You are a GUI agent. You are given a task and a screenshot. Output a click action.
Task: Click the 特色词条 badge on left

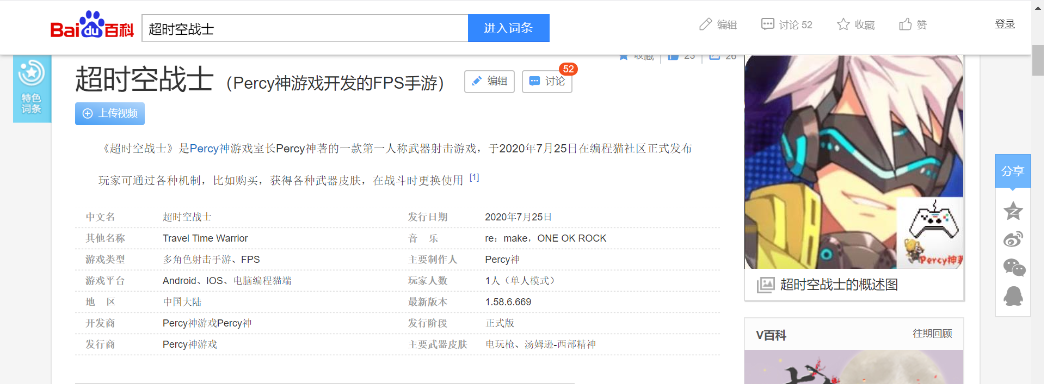click(x=32, y=90)
